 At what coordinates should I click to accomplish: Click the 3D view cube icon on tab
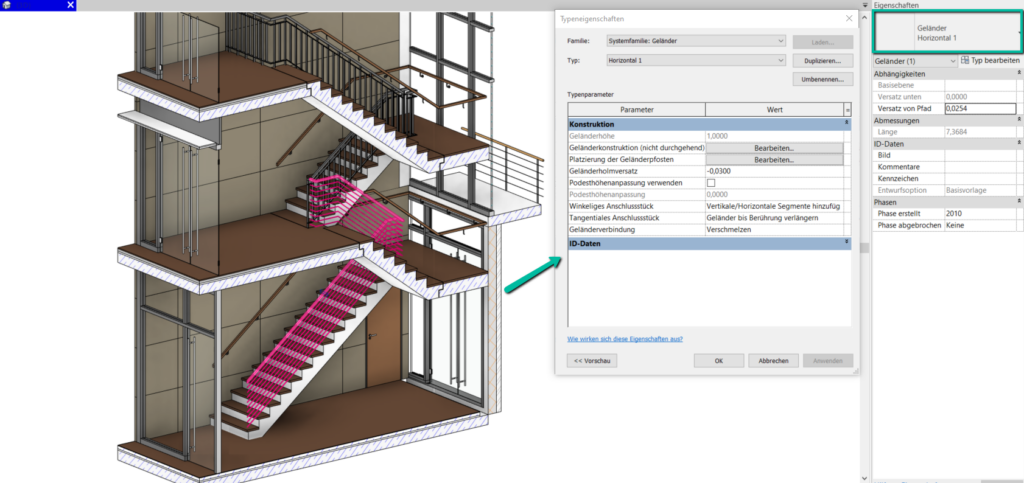pos(8,6)
